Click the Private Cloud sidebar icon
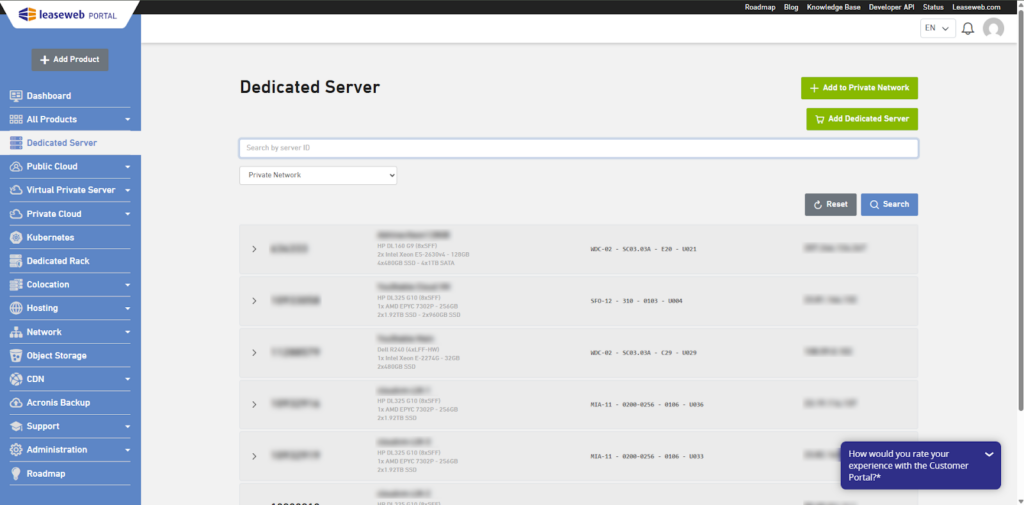1024x505 pixels. [16, 214]
